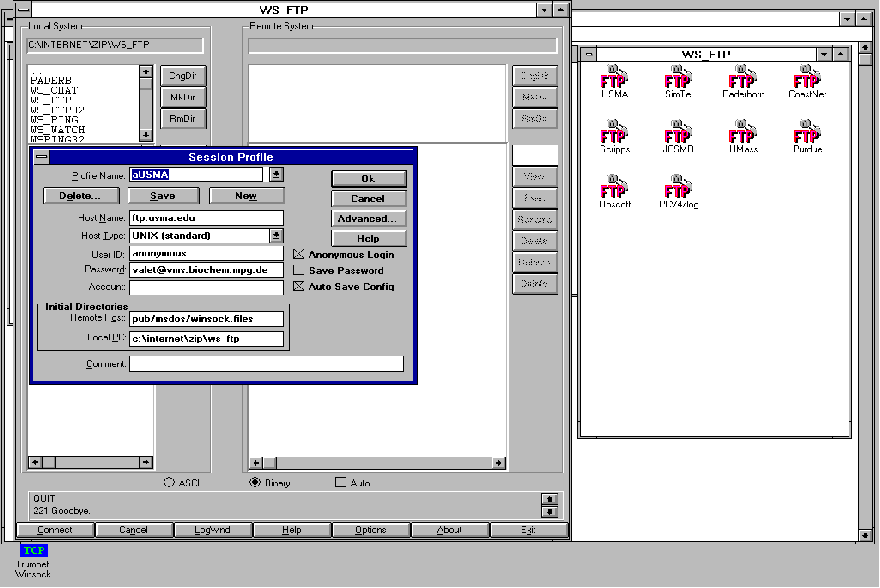The width and height of the screenshot is (880, 588).
Task: Open Options from the bottom button bar
Action: click(x=372, y=530)
